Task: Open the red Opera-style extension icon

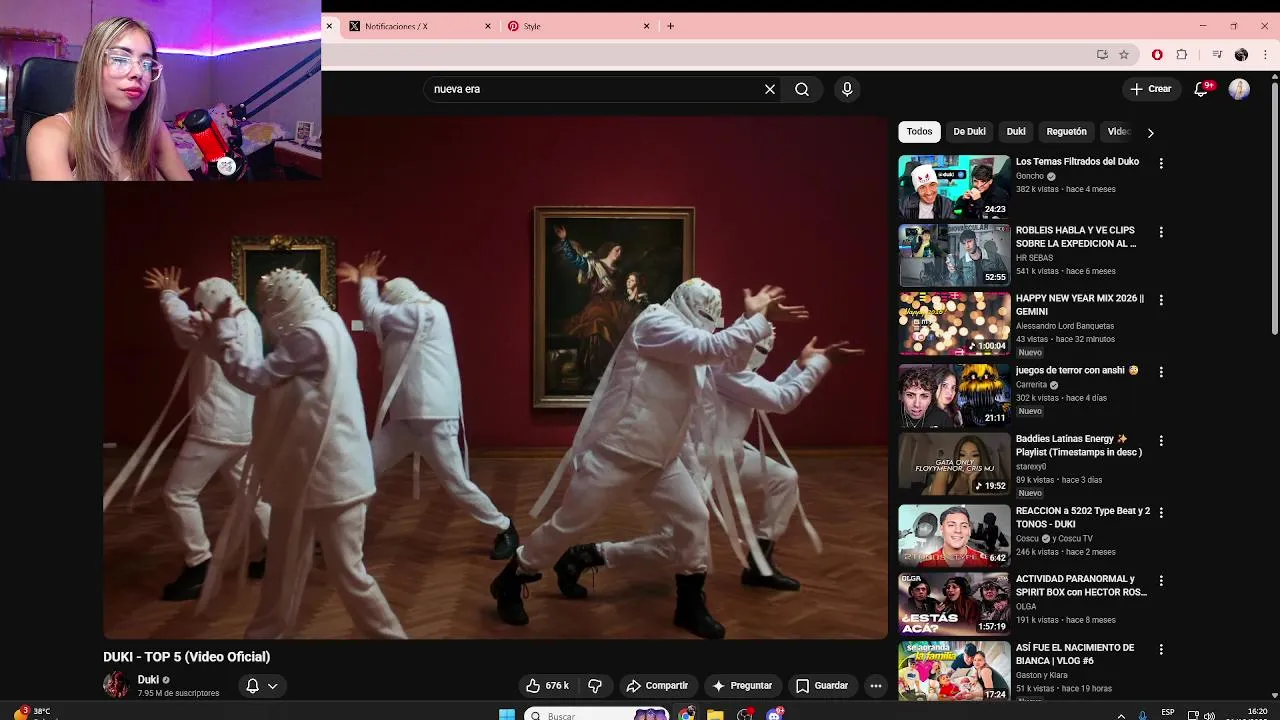Action: [x=1157, y=54]
